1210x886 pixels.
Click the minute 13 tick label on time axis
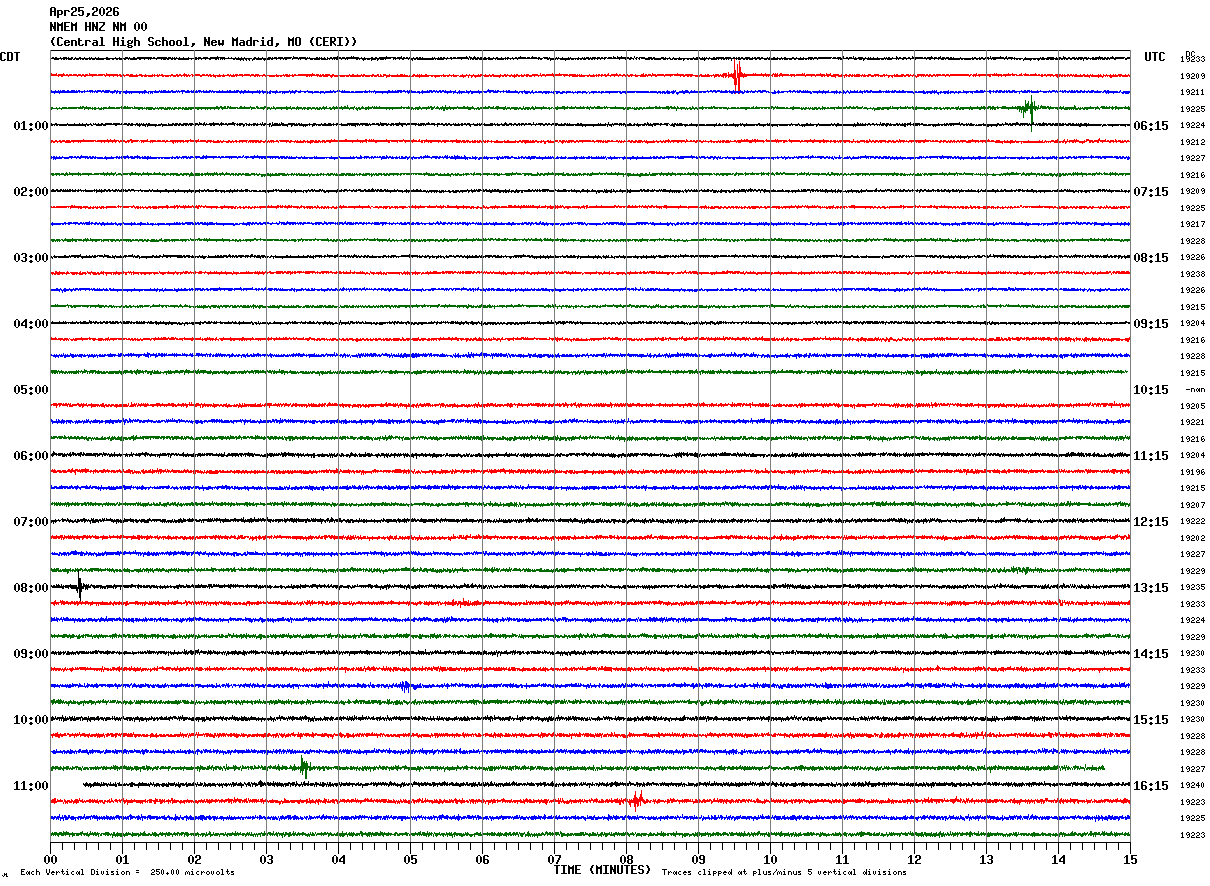[x=986, y=859]
